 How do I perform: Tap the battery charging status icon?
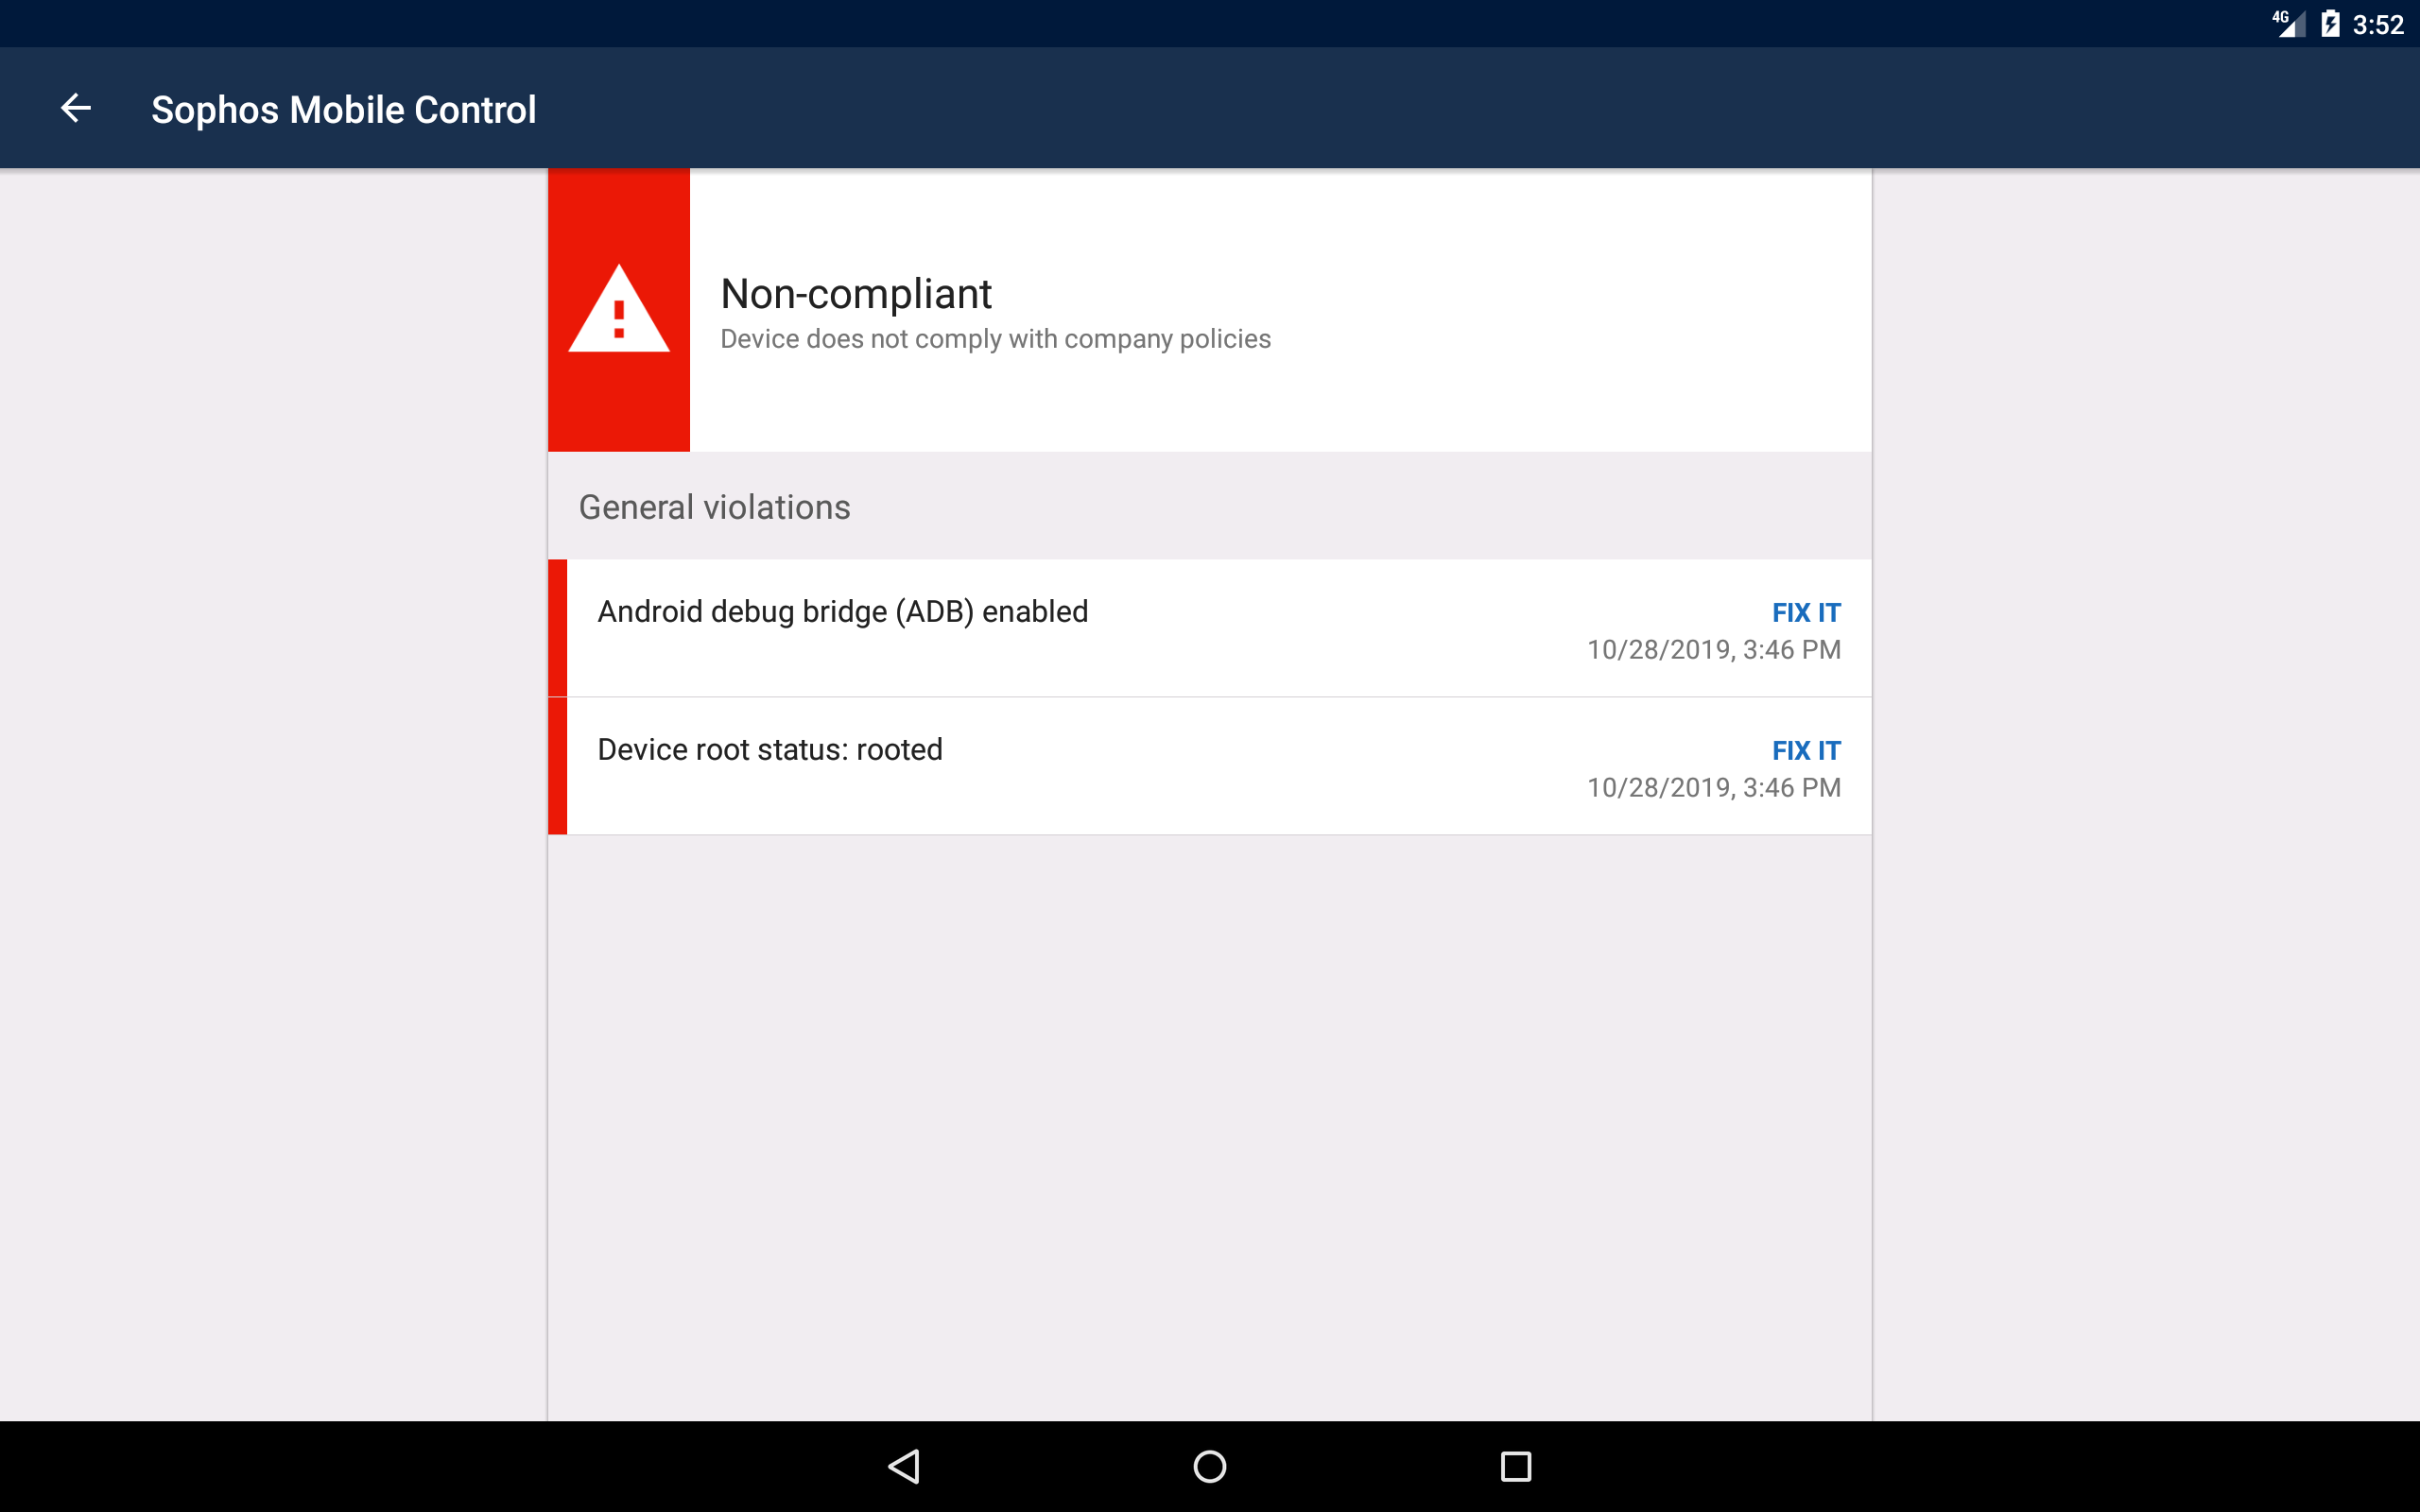pos(2330,24)
